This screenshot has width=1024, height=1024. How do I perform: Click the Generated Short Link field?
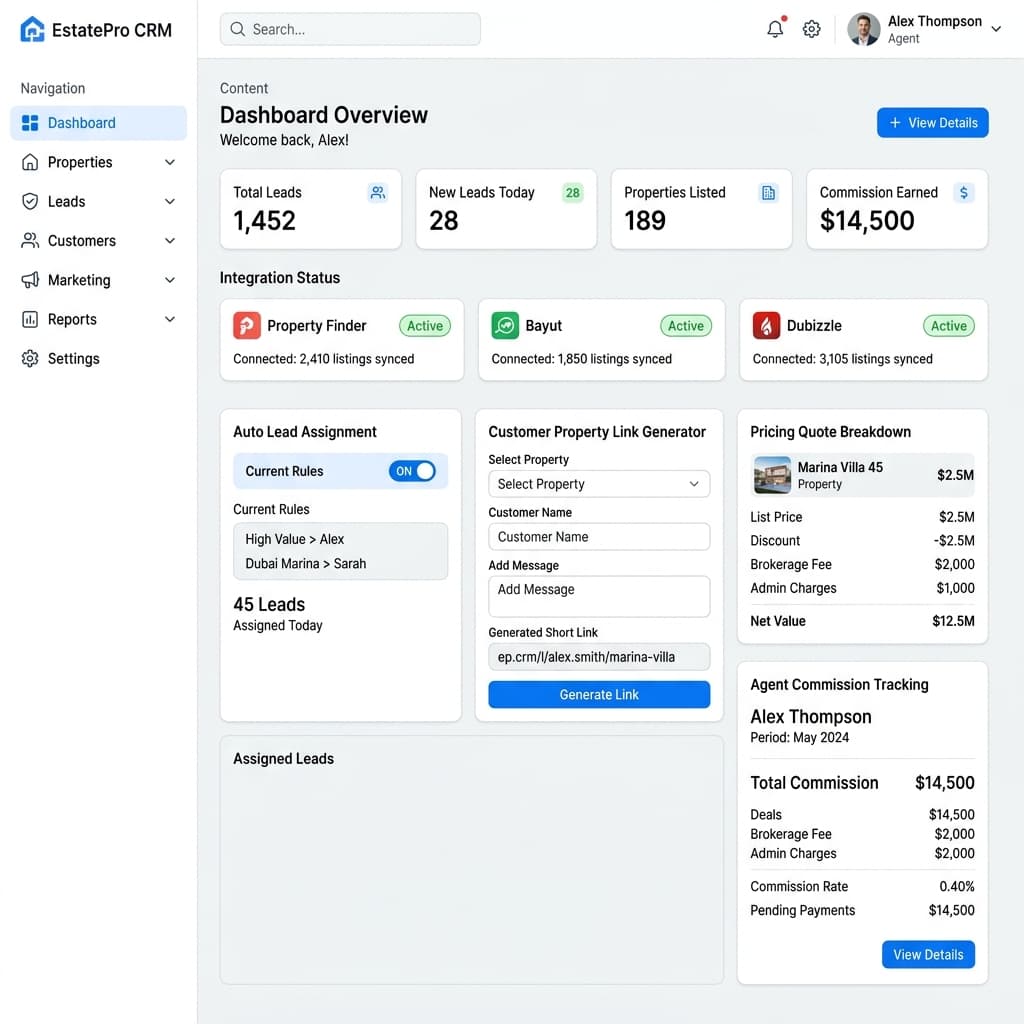[x=599, y=657]
